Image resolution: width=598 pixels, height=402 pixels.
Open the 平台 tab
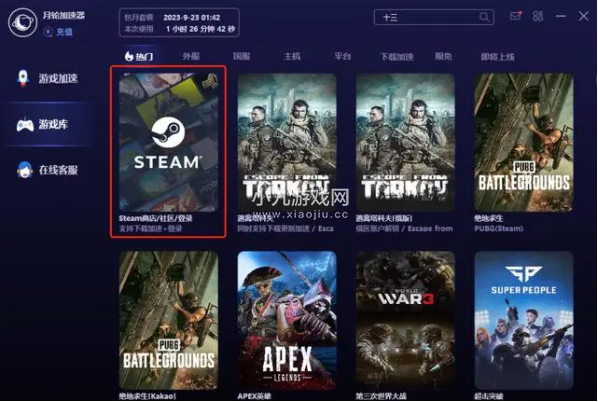click(x=342, y=56)
